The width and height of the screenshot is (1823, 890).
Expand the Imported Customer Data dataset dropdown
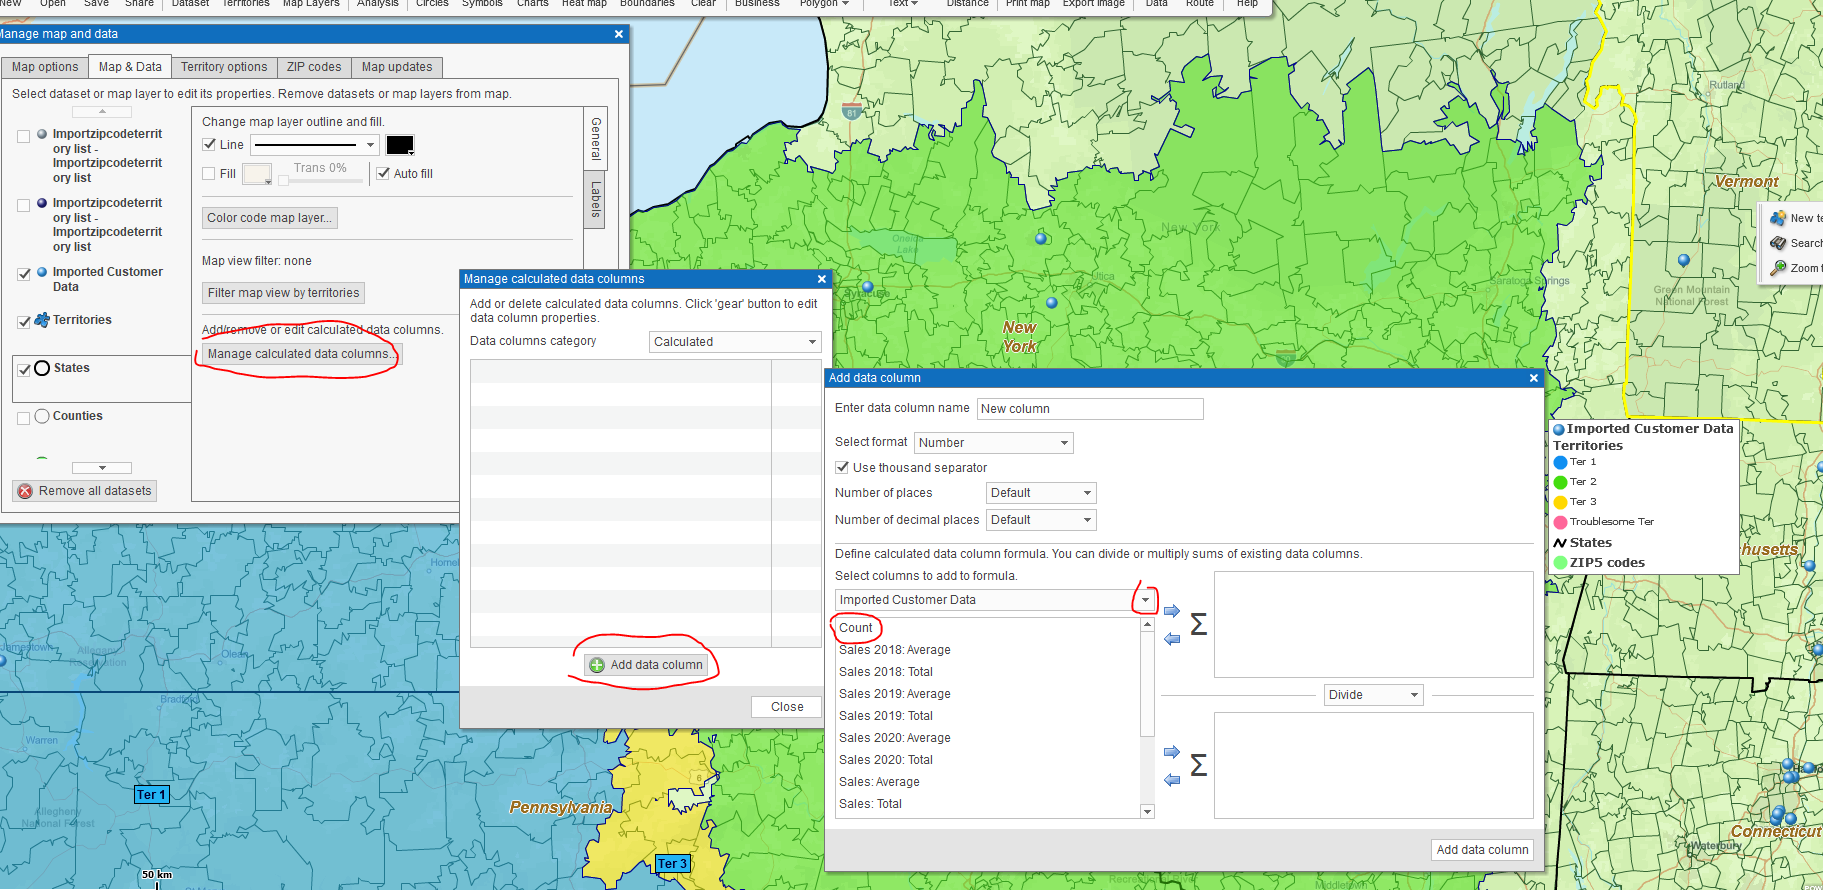pyautogui.click(x=1145, y=600)
